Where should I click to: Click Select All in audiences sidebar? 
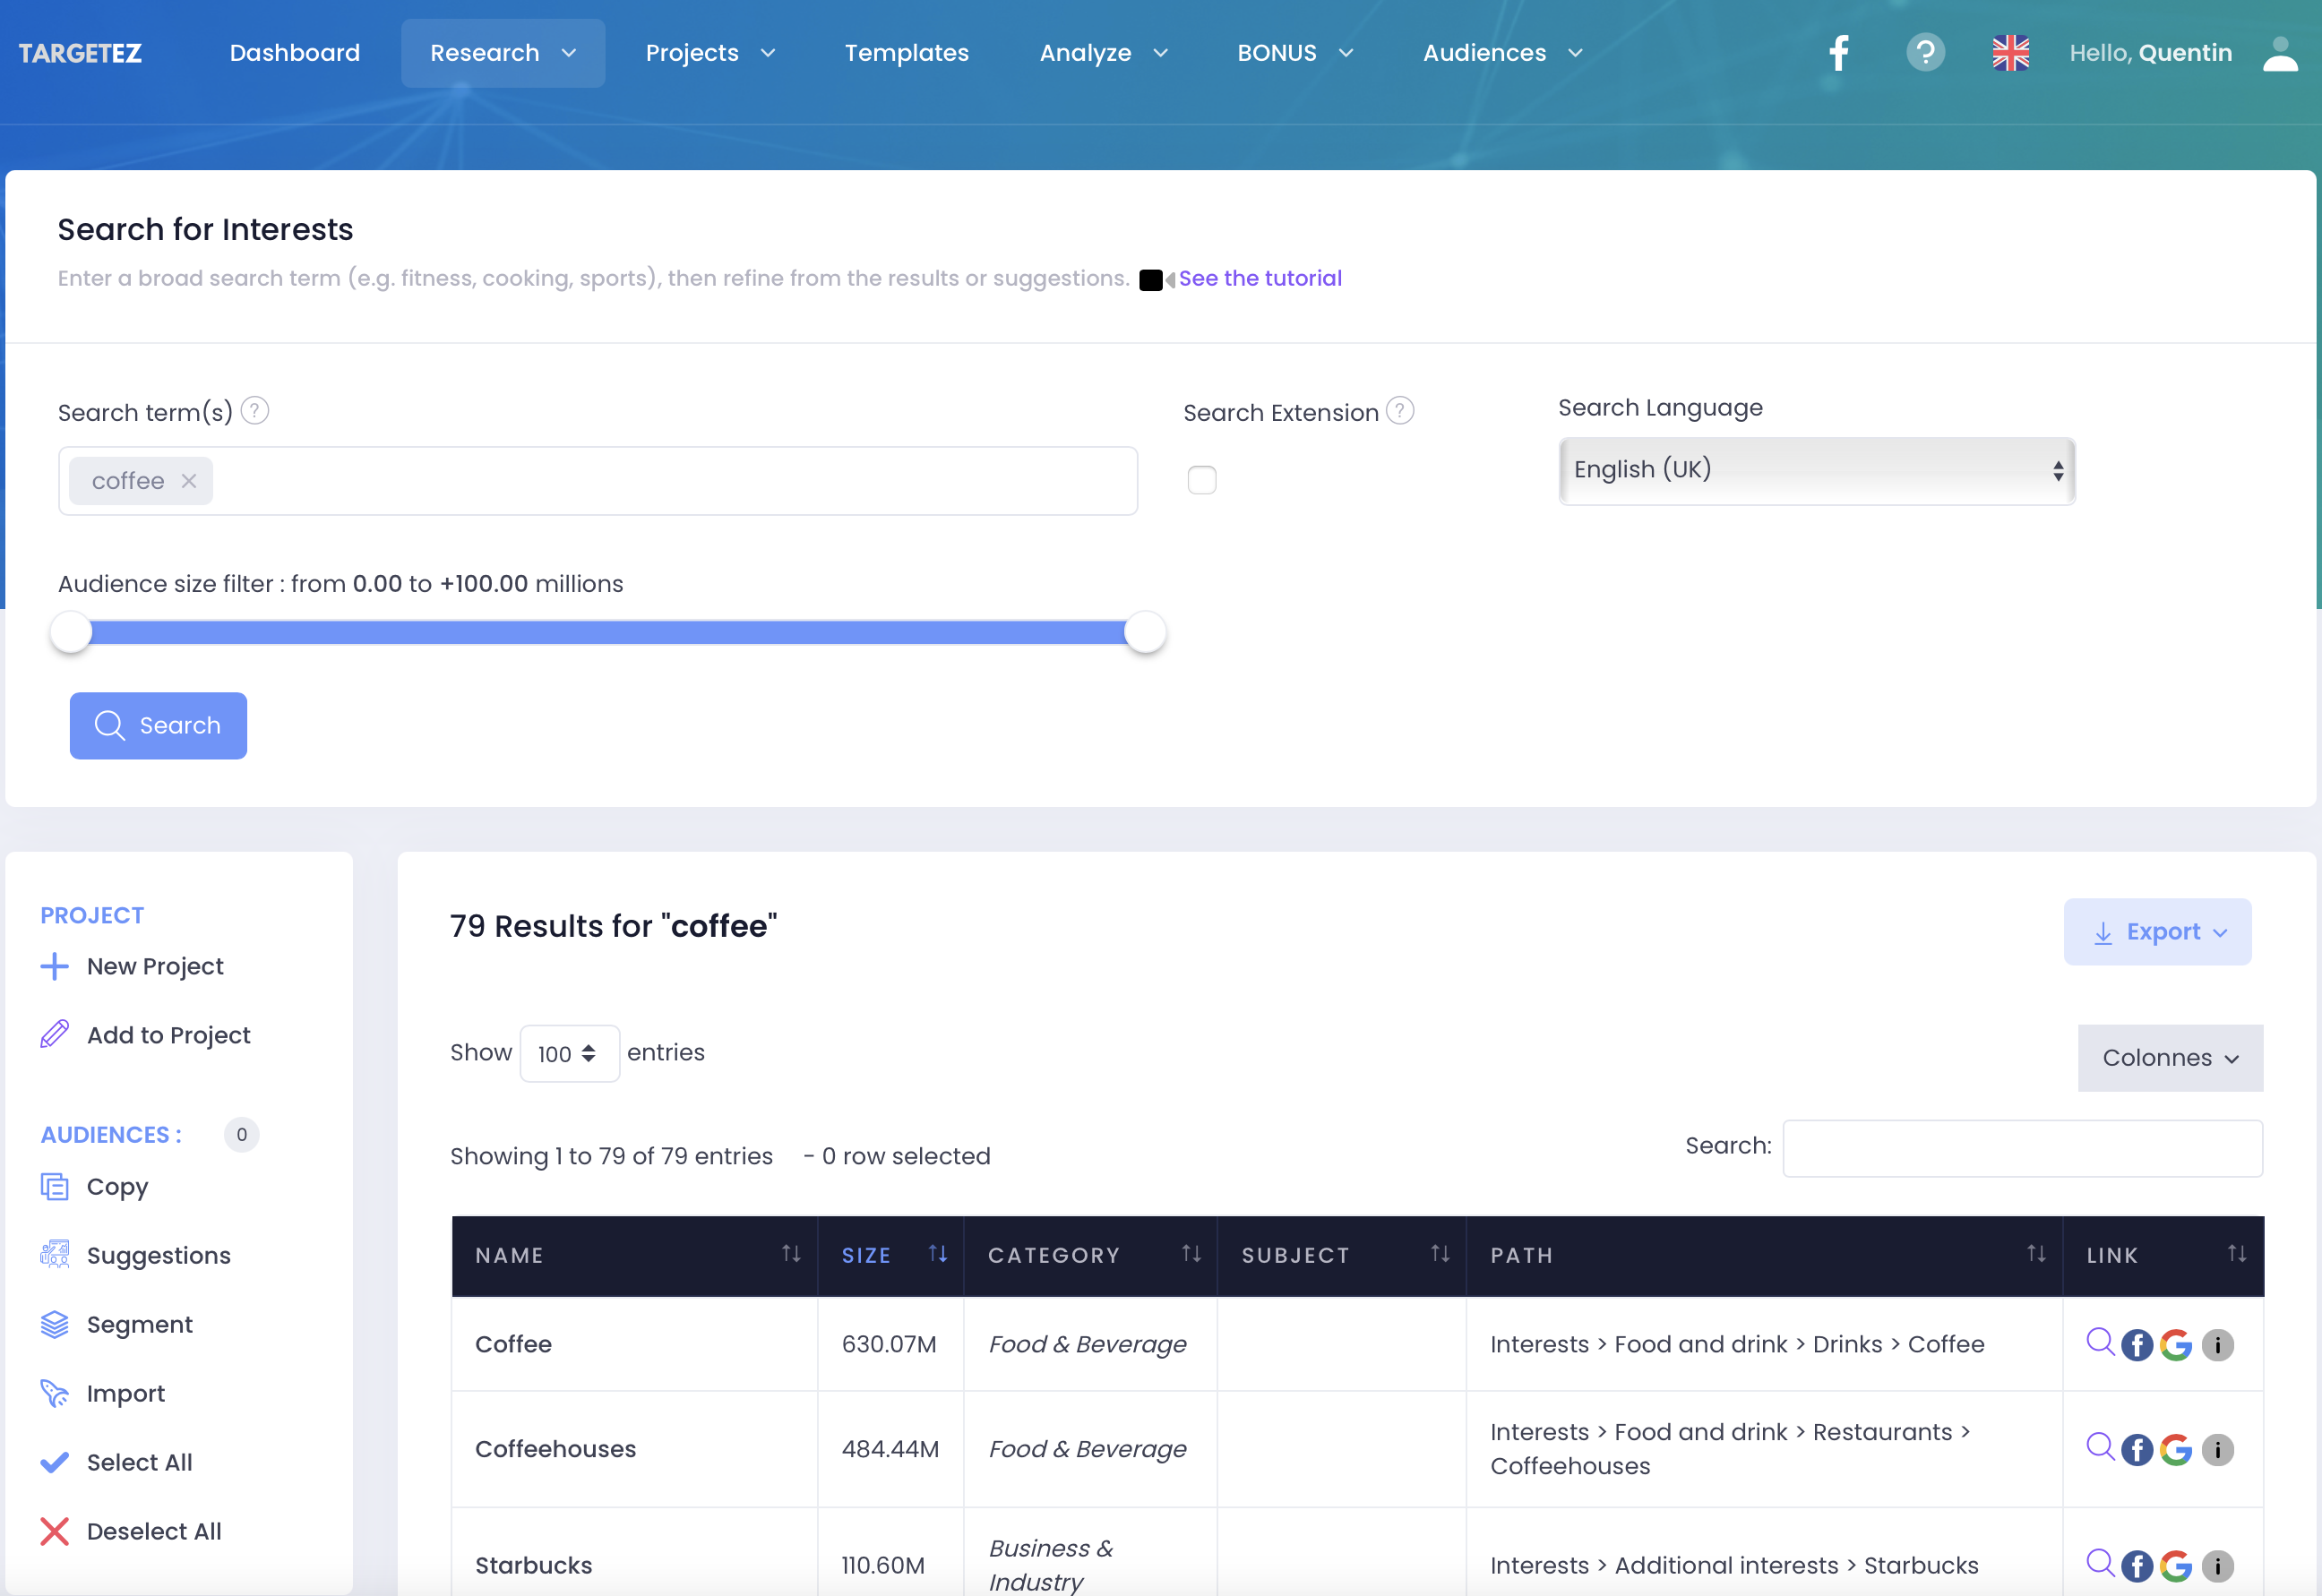tap(138, 1462)
